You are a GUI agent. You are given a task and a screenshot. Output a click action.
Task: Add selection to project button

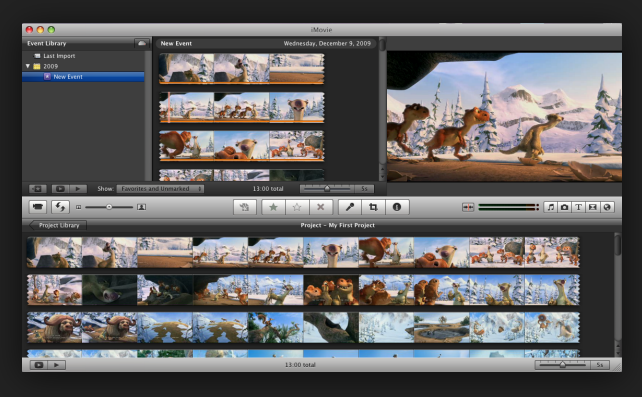244,207
